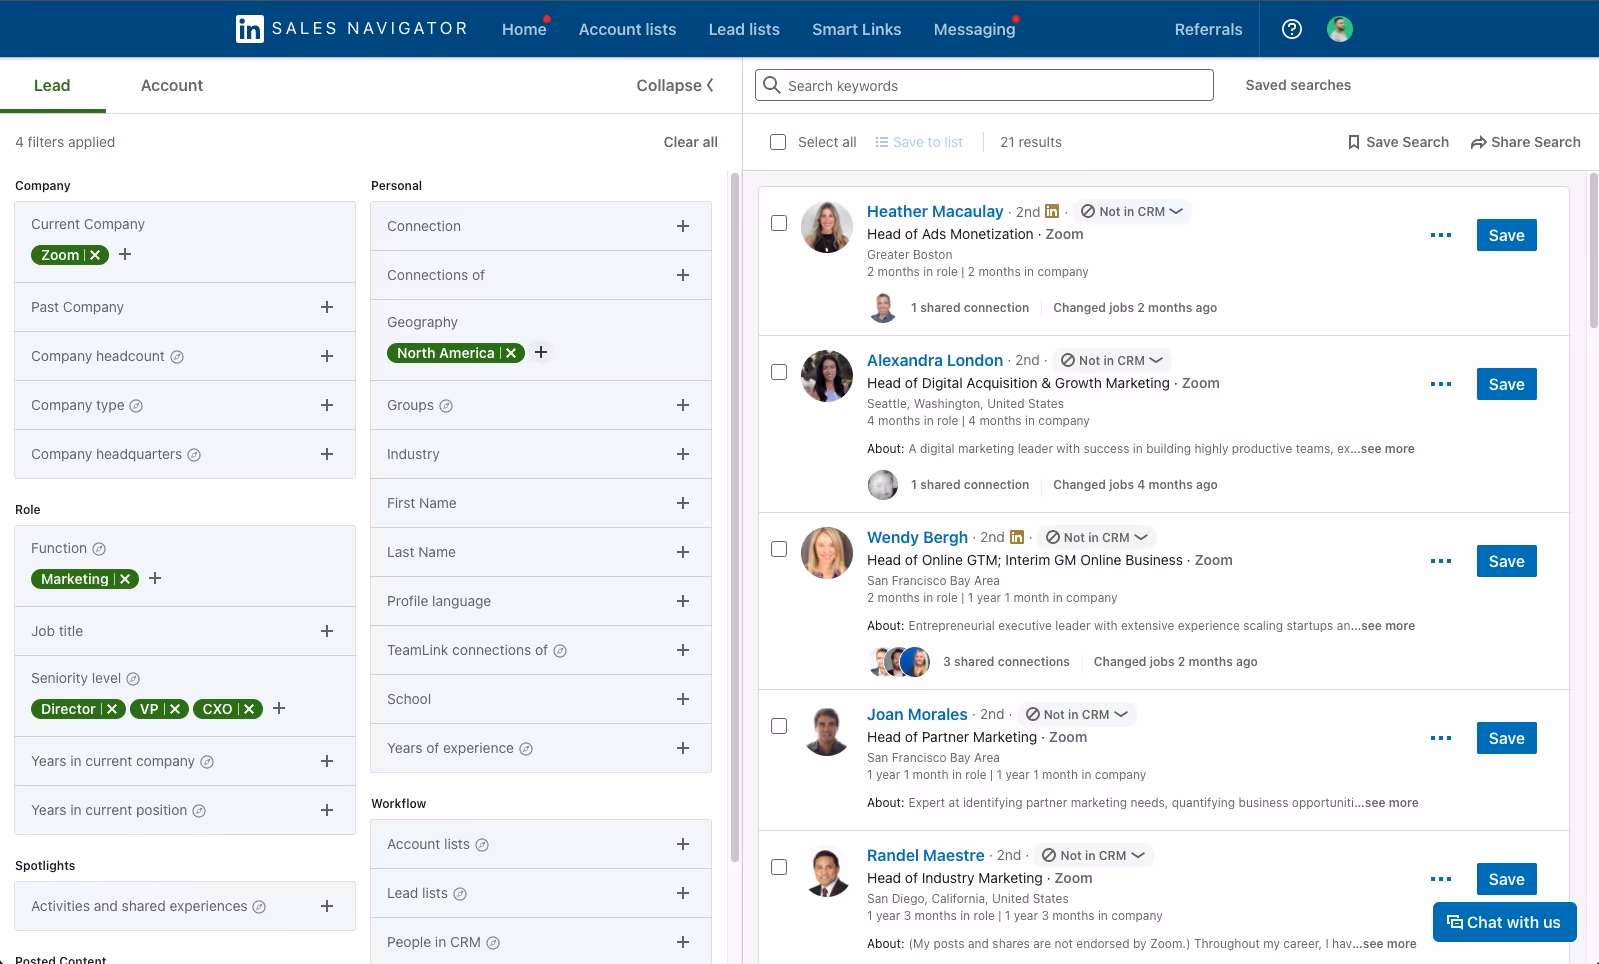Open Alexandra London's Not in CRM dropdown
The height and width of the screenshot is (964, 1599).
coord(1112,360)
